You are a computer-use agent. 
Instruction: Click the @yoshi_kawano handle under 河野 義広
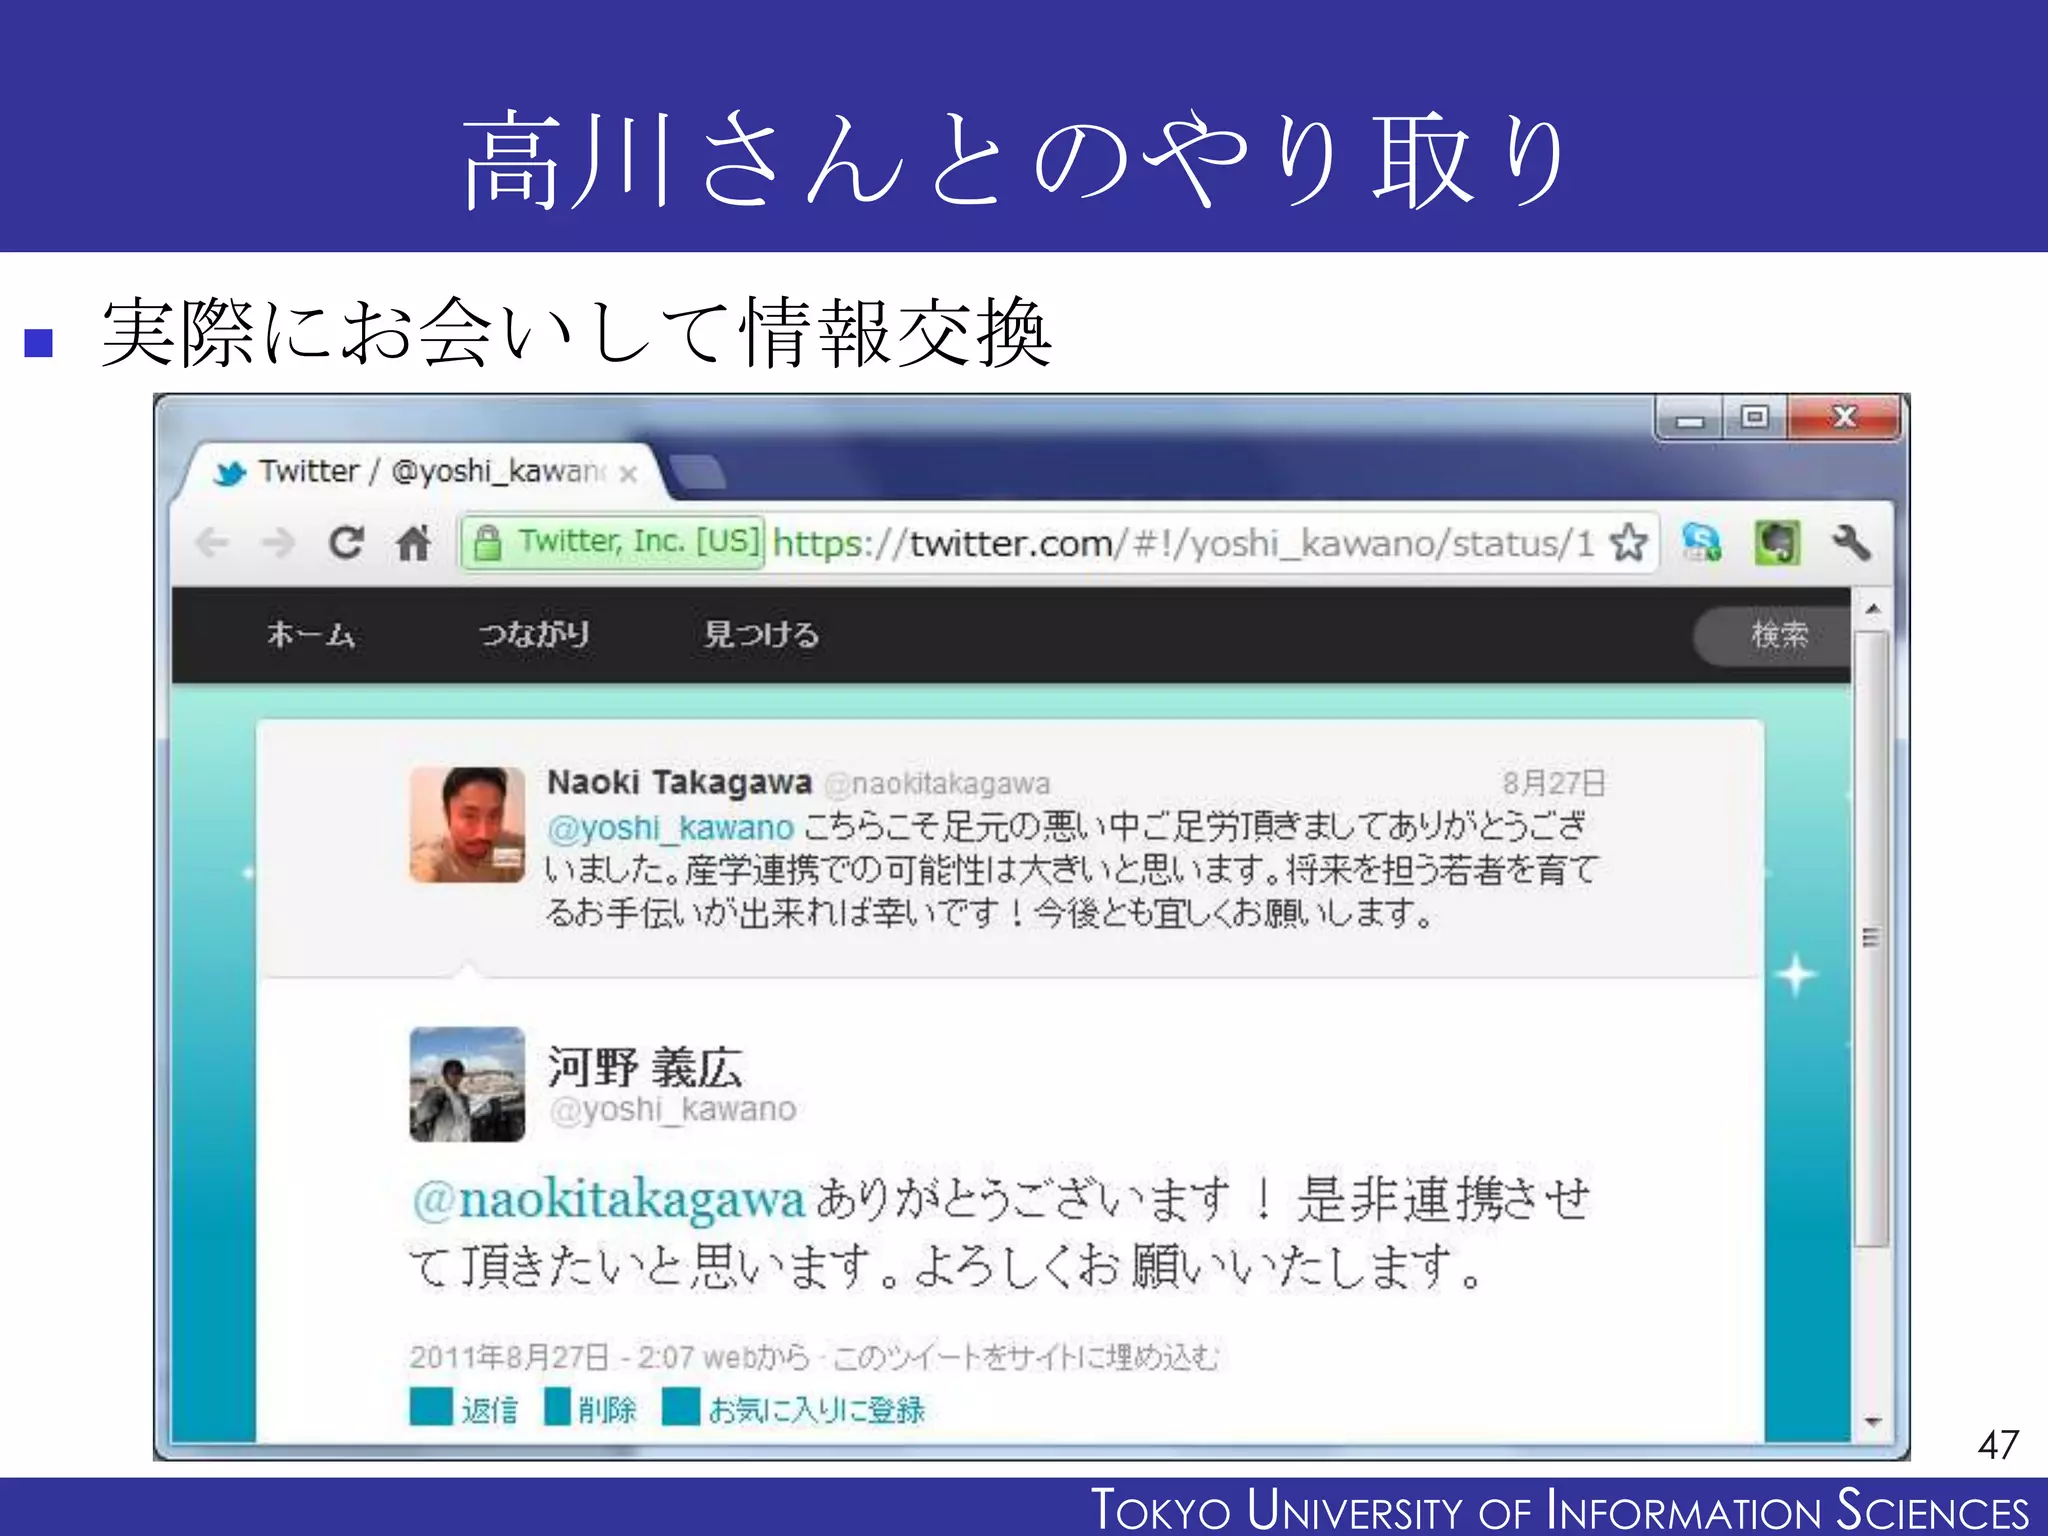[673, 1110]
